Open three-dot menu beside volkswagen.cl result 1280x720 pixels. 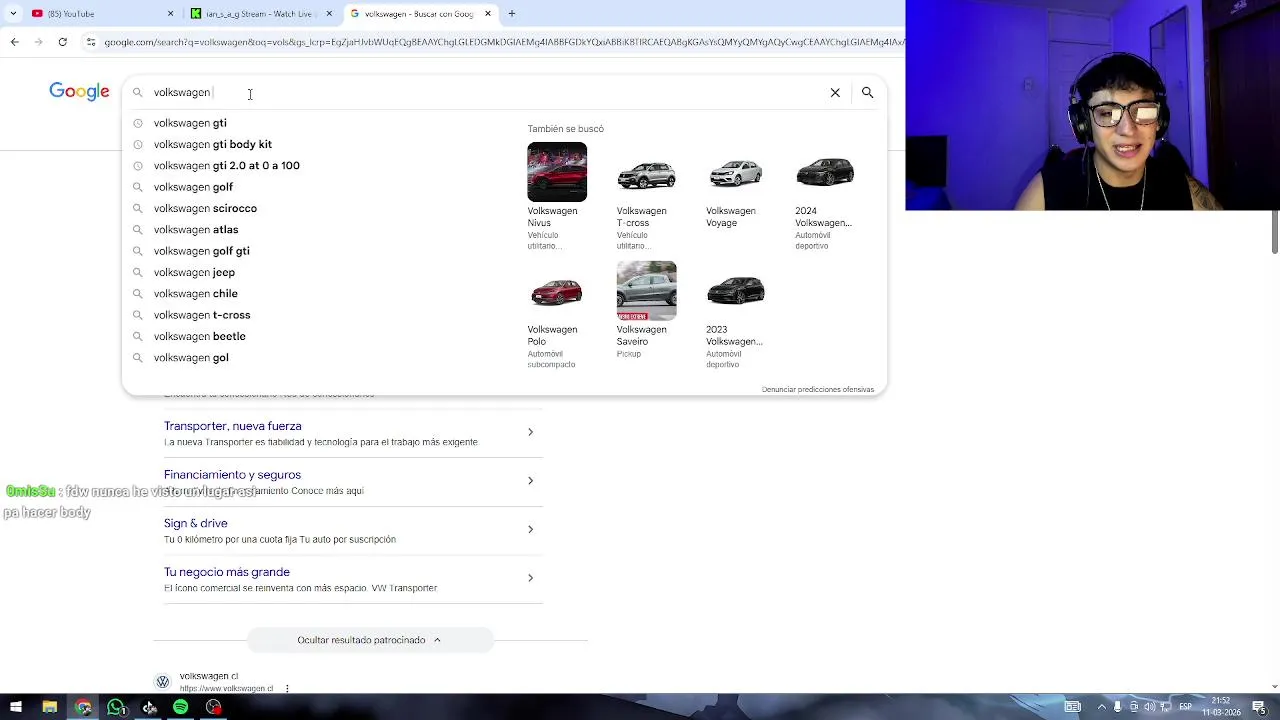[287, 688]
